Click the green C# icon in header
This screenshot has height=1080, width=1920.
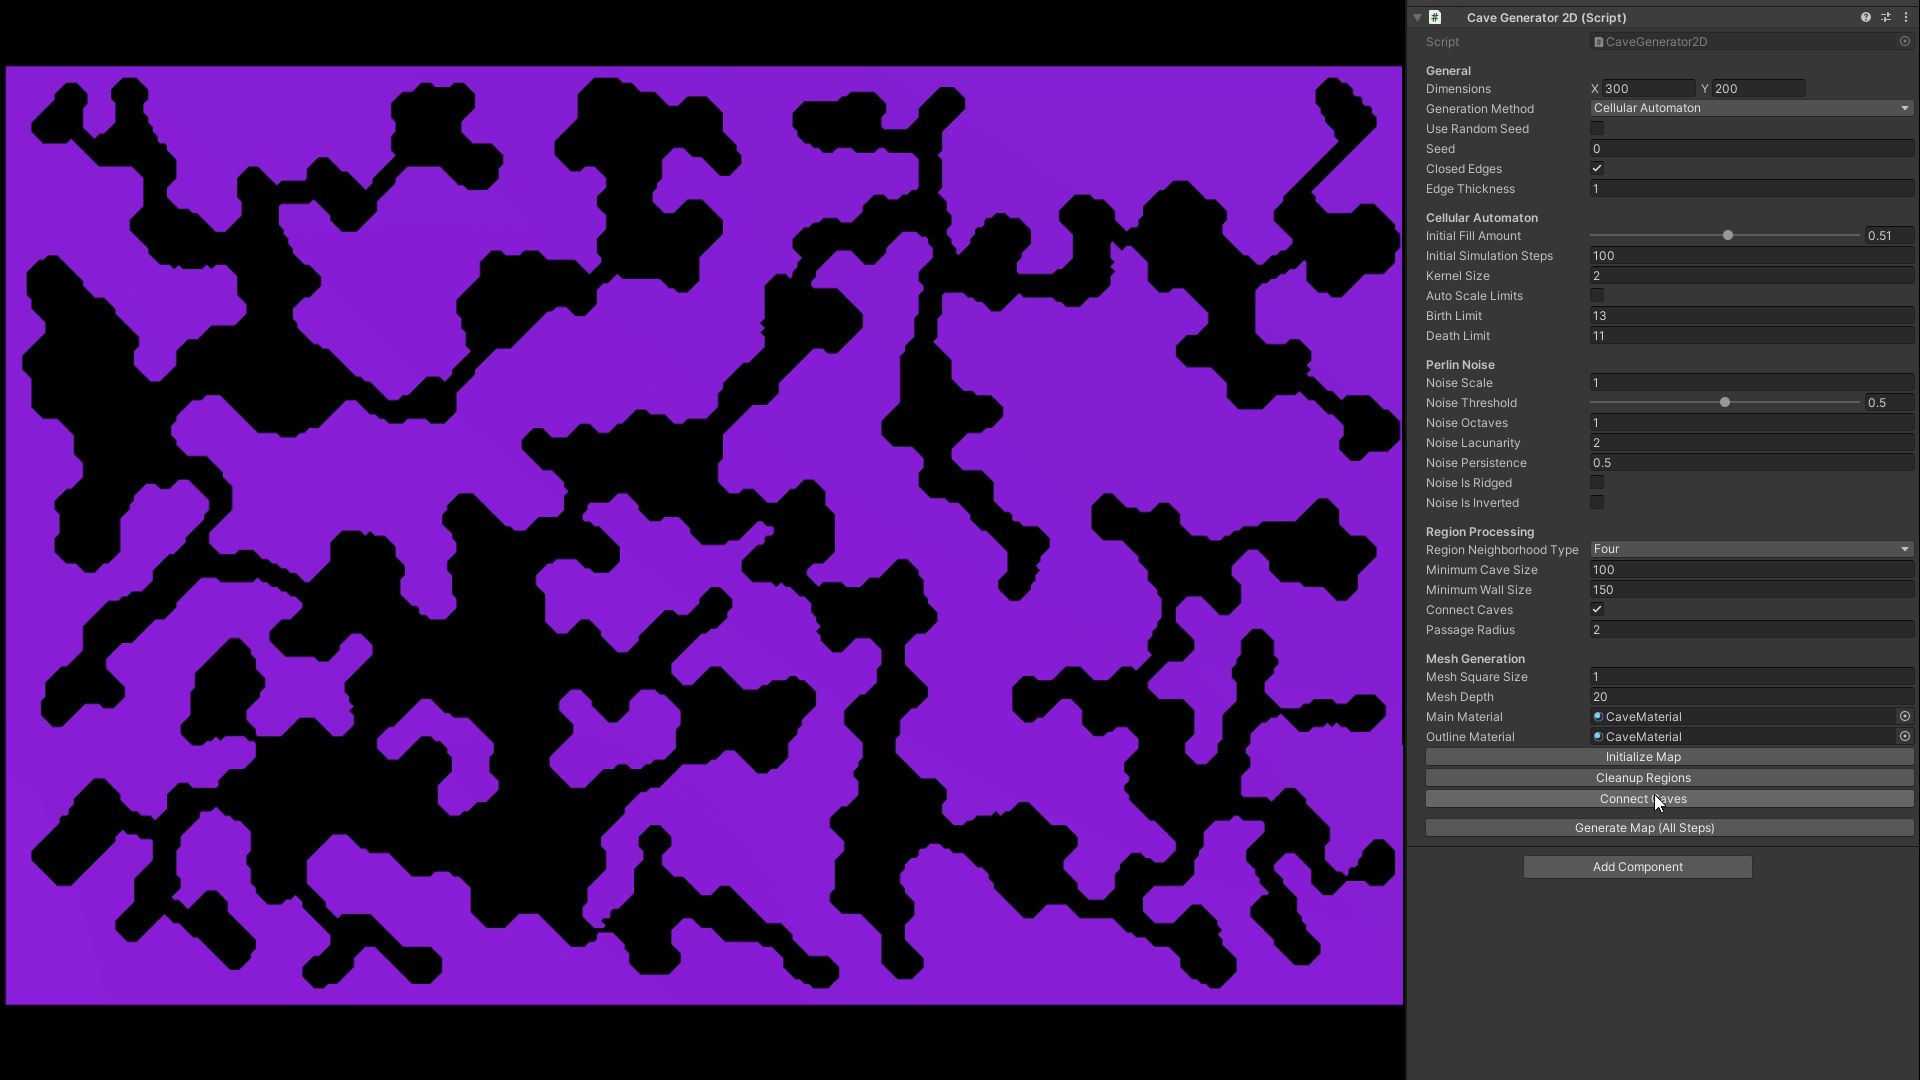1437,17
